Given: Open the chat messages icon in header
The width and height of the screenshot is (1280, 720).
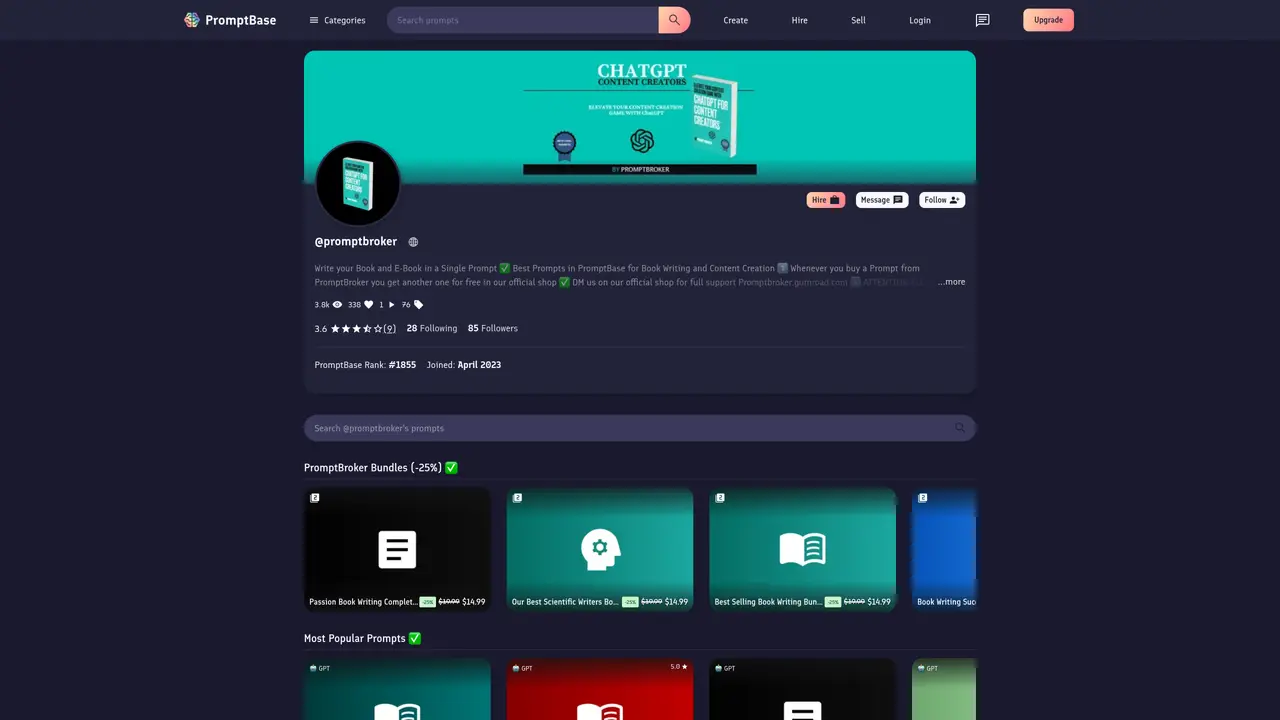Looking at the screenshot, I should tap(982, 20).
